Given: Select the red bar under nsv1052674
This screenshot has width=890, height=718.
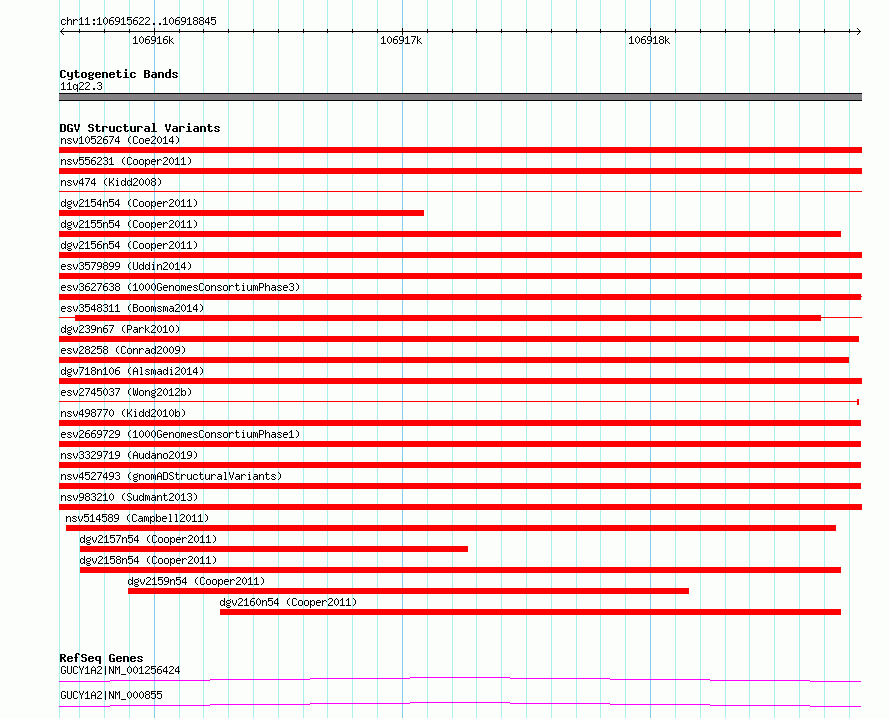Looking at the screenshot, I should (x=460, y=150).
